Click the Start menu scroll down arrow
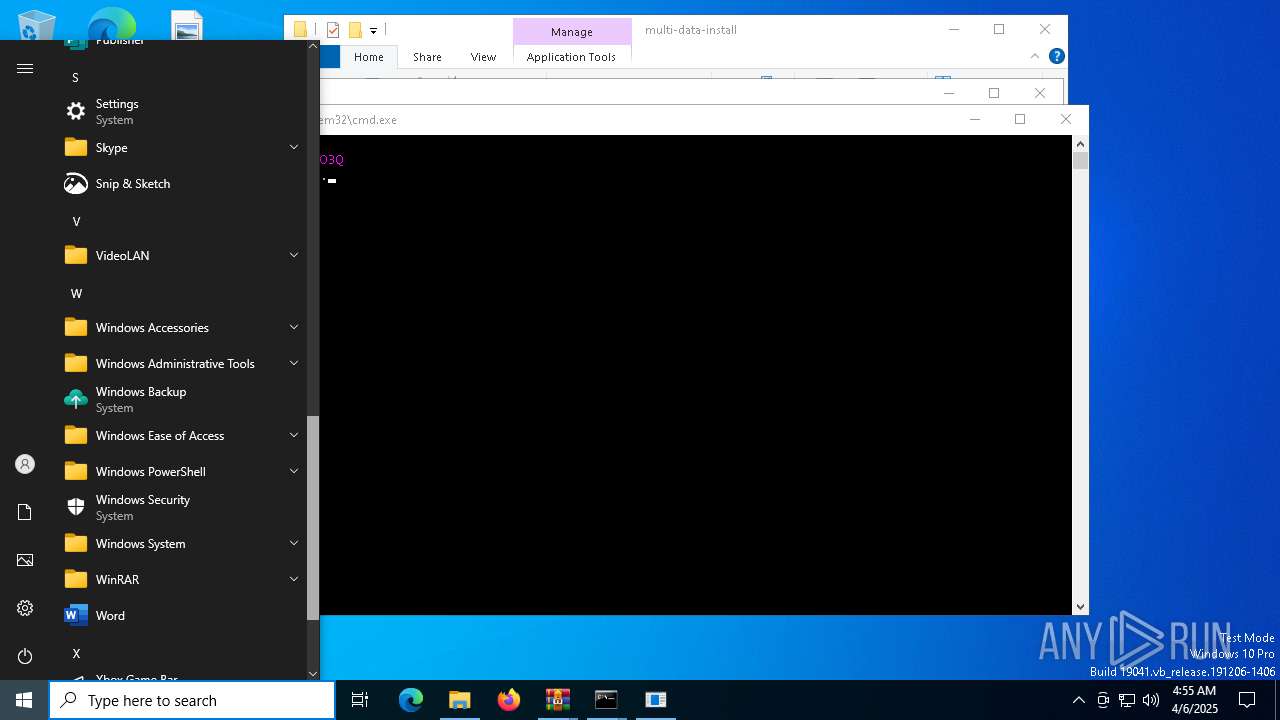Viewport: 1280px width, 720px height. click(x=313, y=674)
